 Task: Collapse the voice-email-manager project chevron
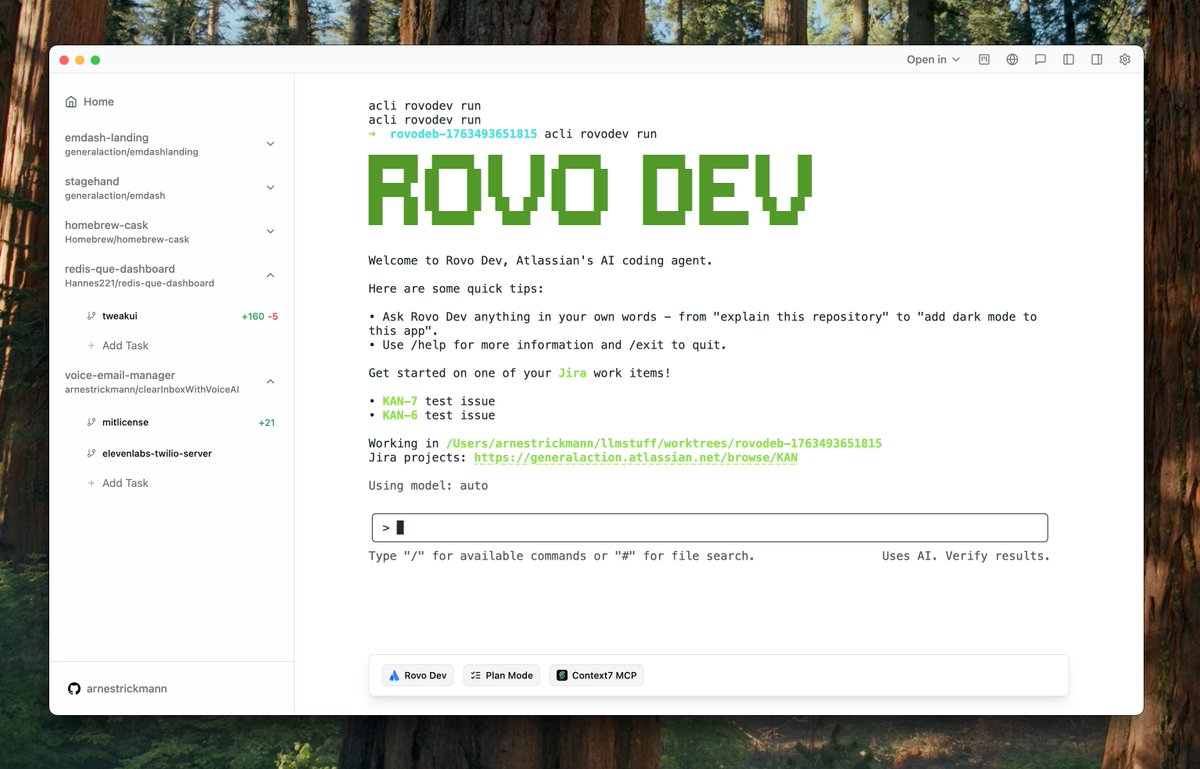tap(270, 382)
